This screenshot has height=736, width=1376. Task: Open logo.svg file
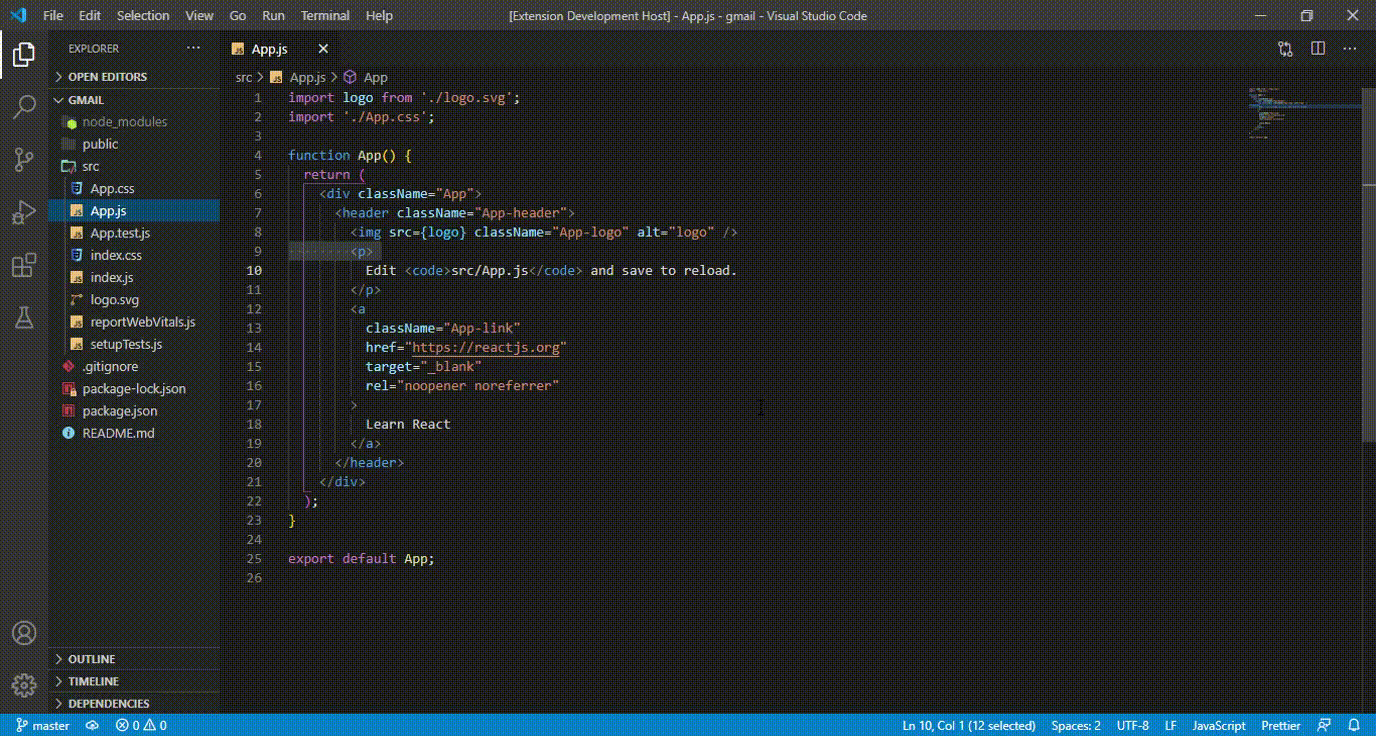[x=134, y=299]
